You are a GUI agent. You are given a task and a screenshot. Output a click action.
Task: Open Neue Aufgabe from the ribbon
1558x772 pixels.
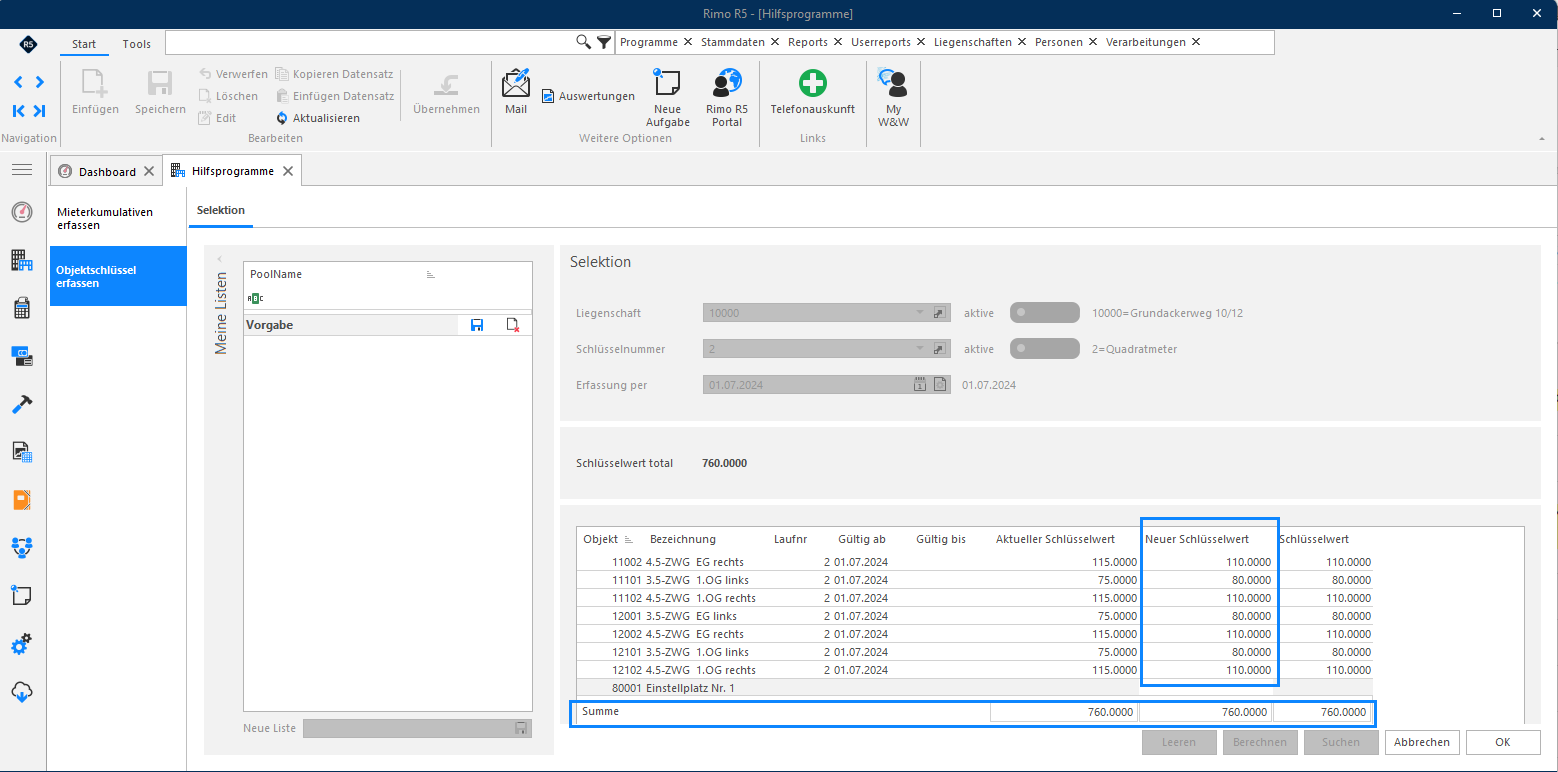(x=667, y=97)
